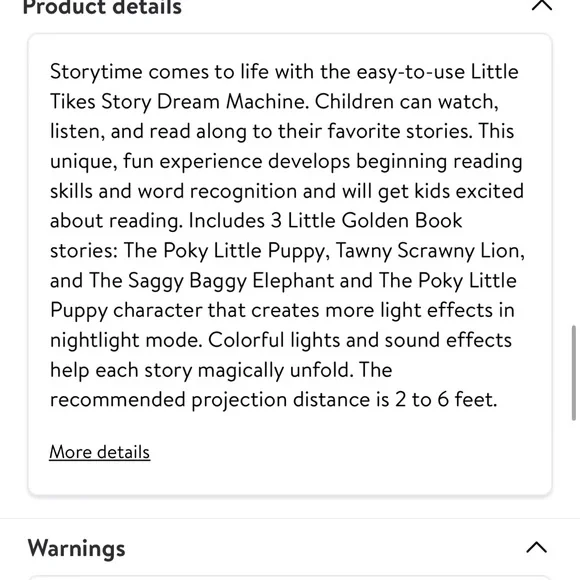Click the text Colorful lights and sound effects
Screen dimensions: 580x580
pyautogui.click(x=360, y=340)
